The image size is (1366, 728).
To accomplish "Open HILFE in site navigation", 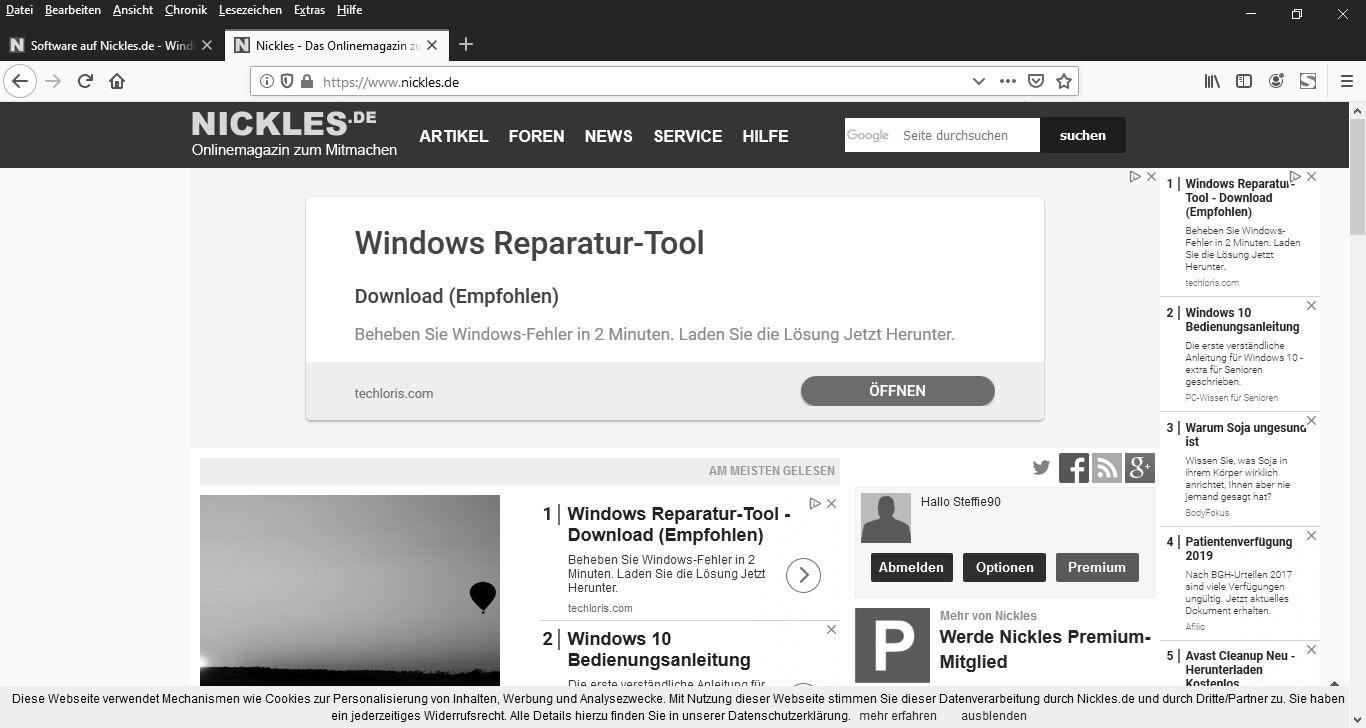I will (x=765, y=136).
